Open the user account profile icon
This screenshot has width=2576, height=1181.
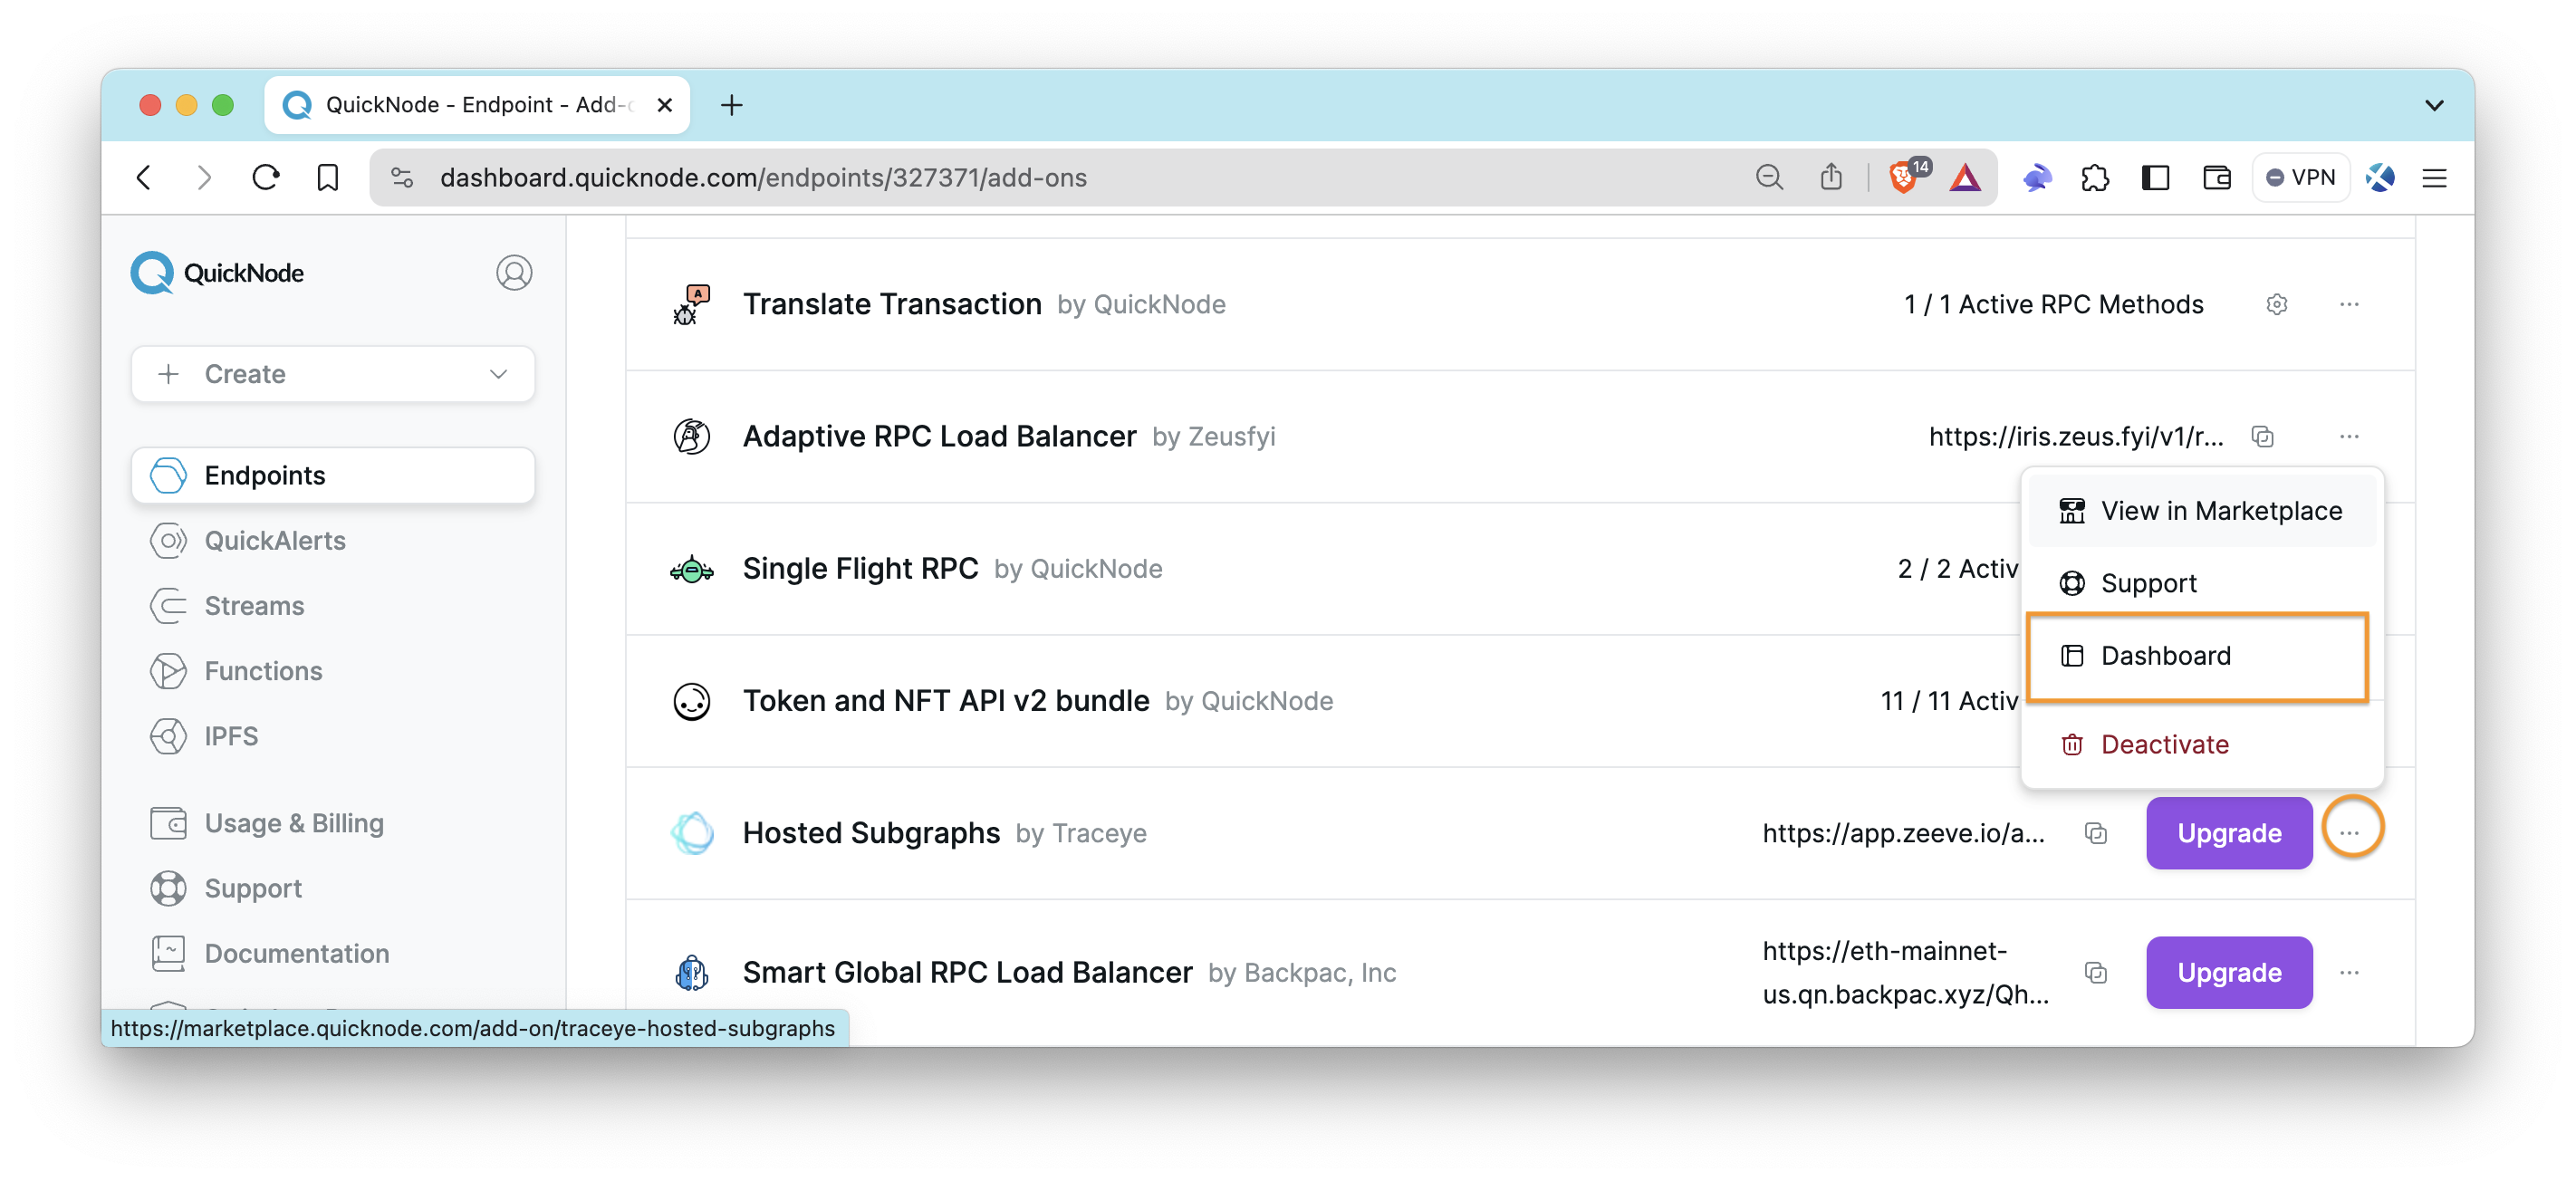click(514, 273)
